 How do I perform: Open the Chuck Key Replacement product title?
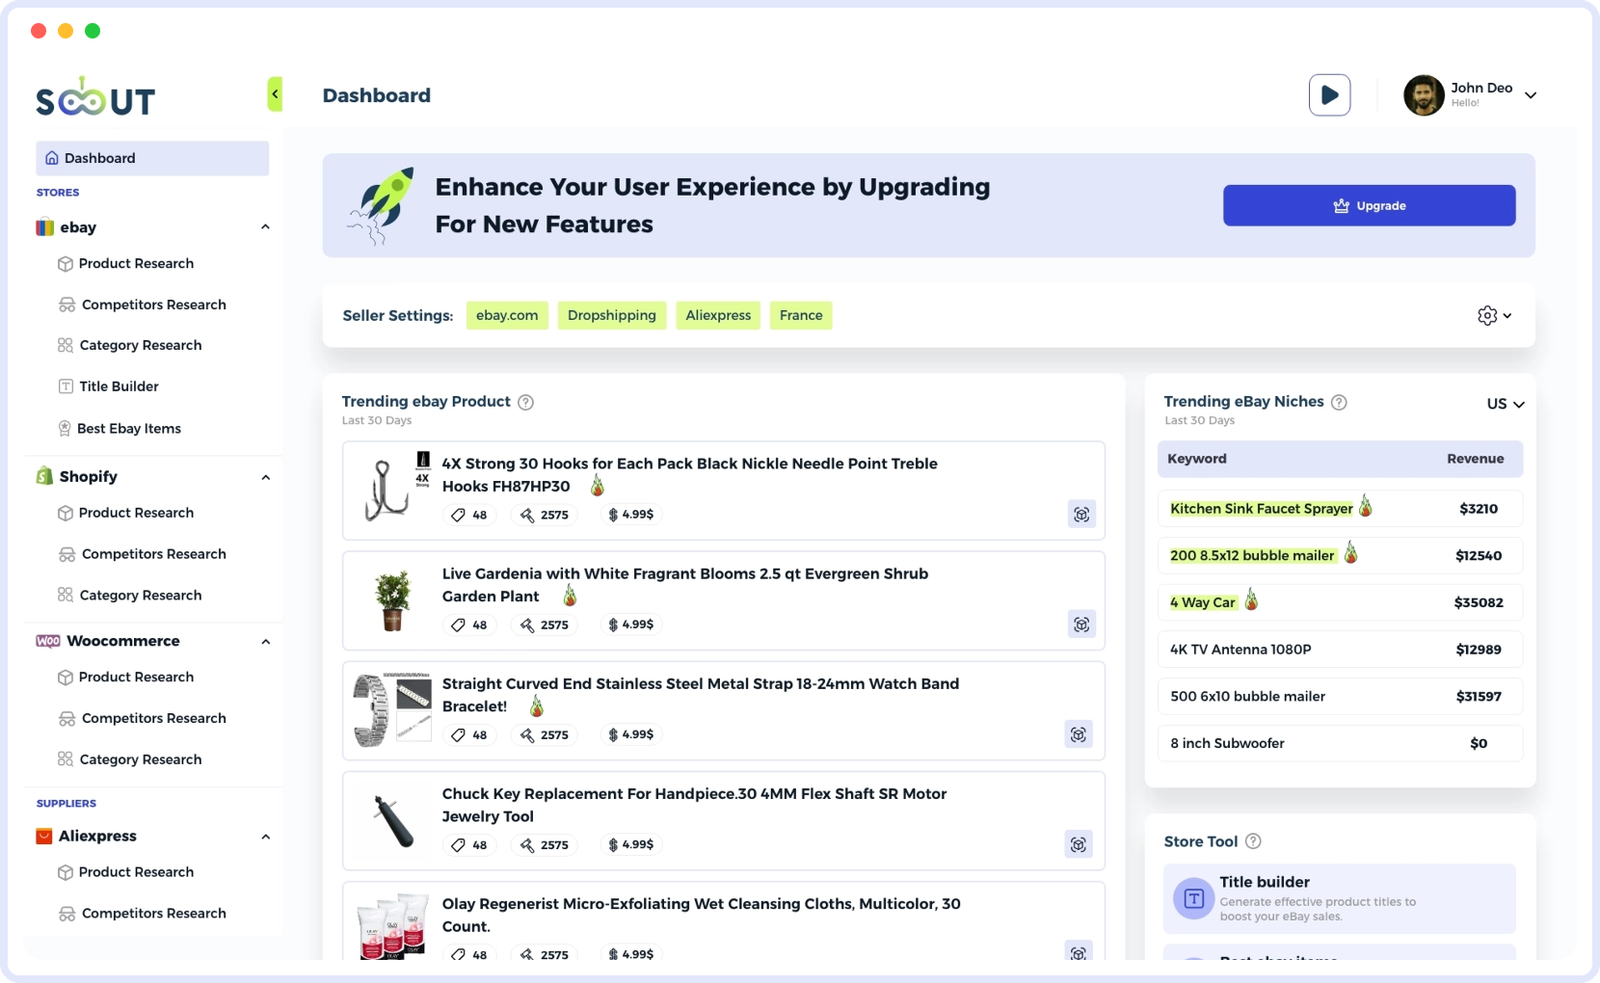click(694, 805)
